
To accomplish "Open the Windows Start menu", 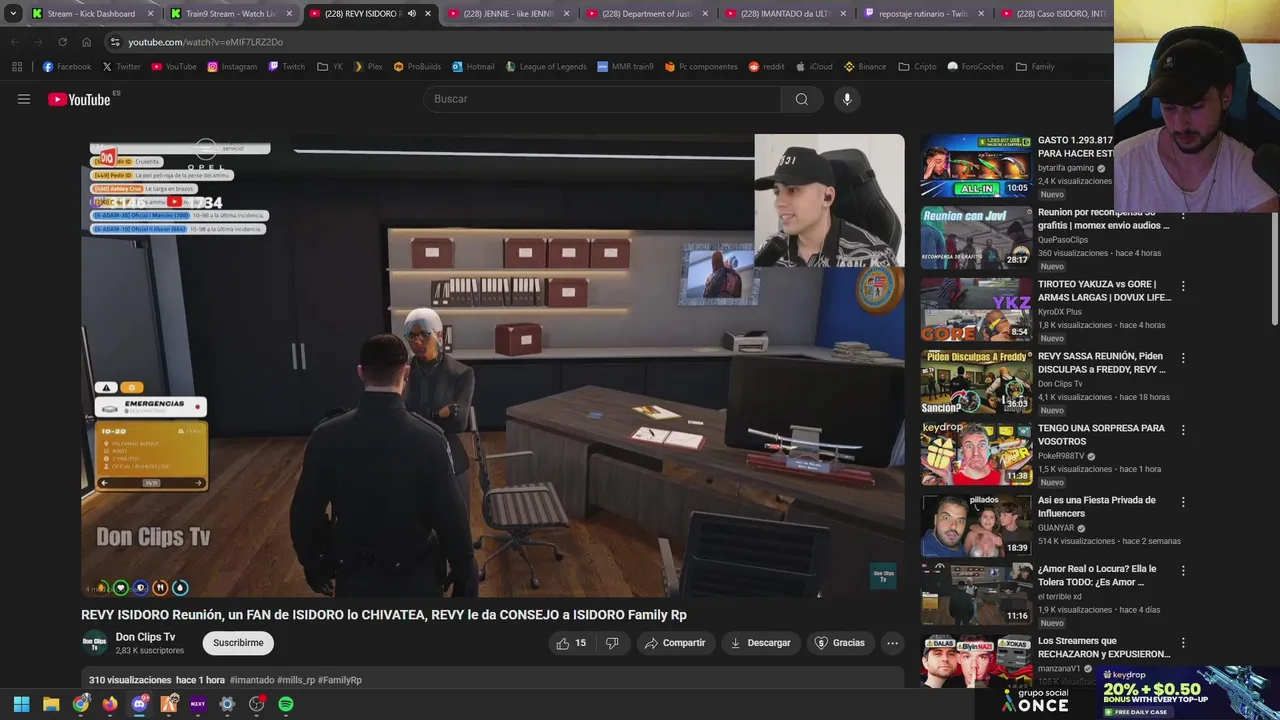I will pyautogui.click(x=21, y=704).
